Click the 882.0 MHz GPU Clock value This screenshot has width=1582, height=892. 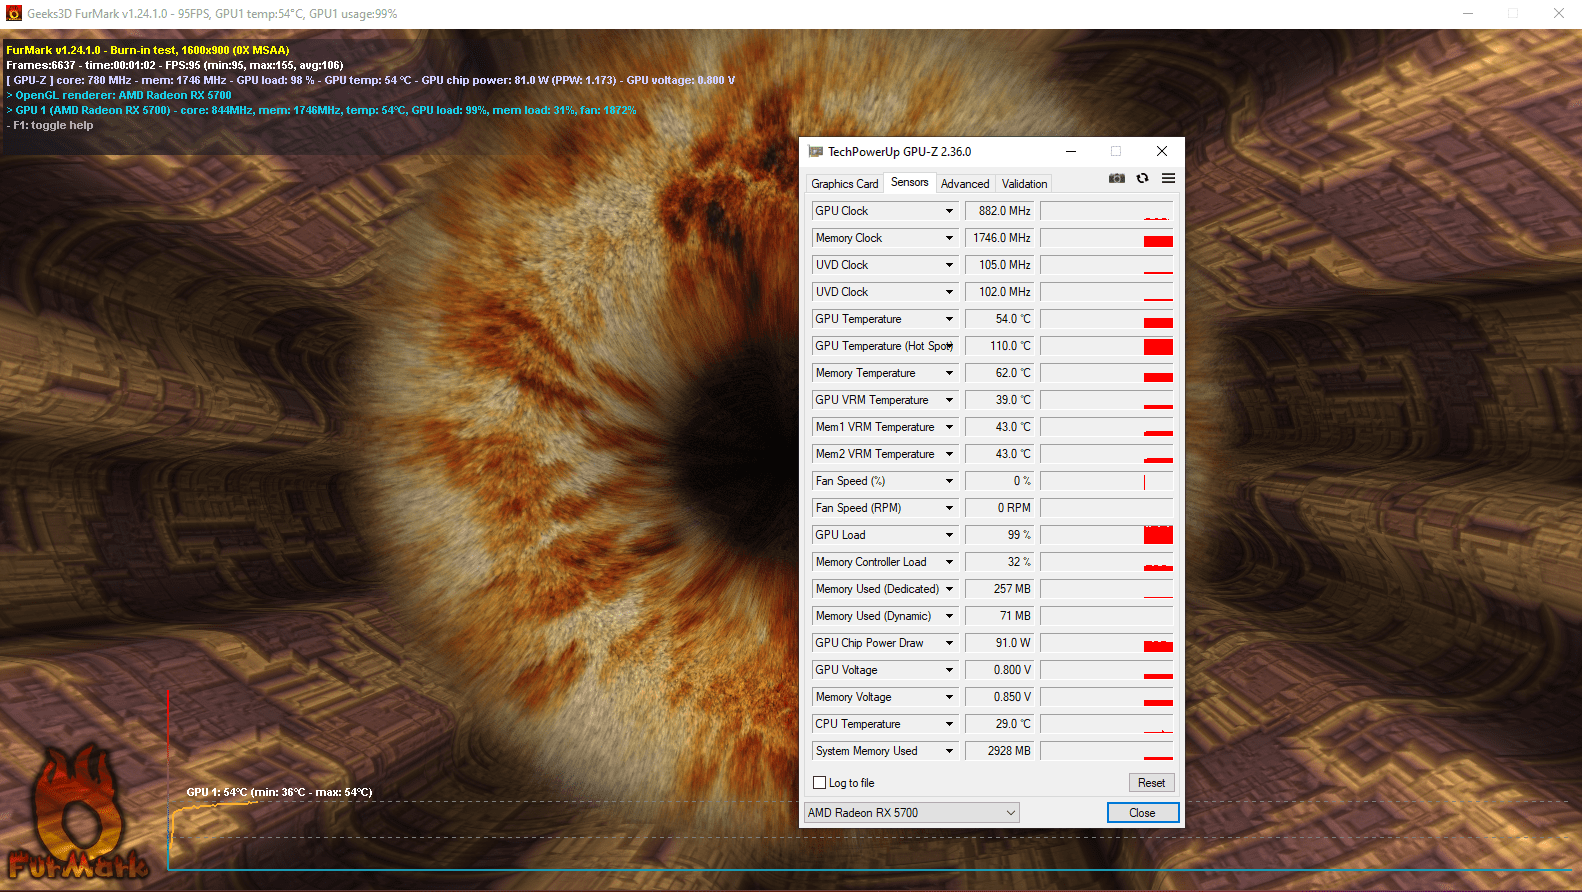1000,211
